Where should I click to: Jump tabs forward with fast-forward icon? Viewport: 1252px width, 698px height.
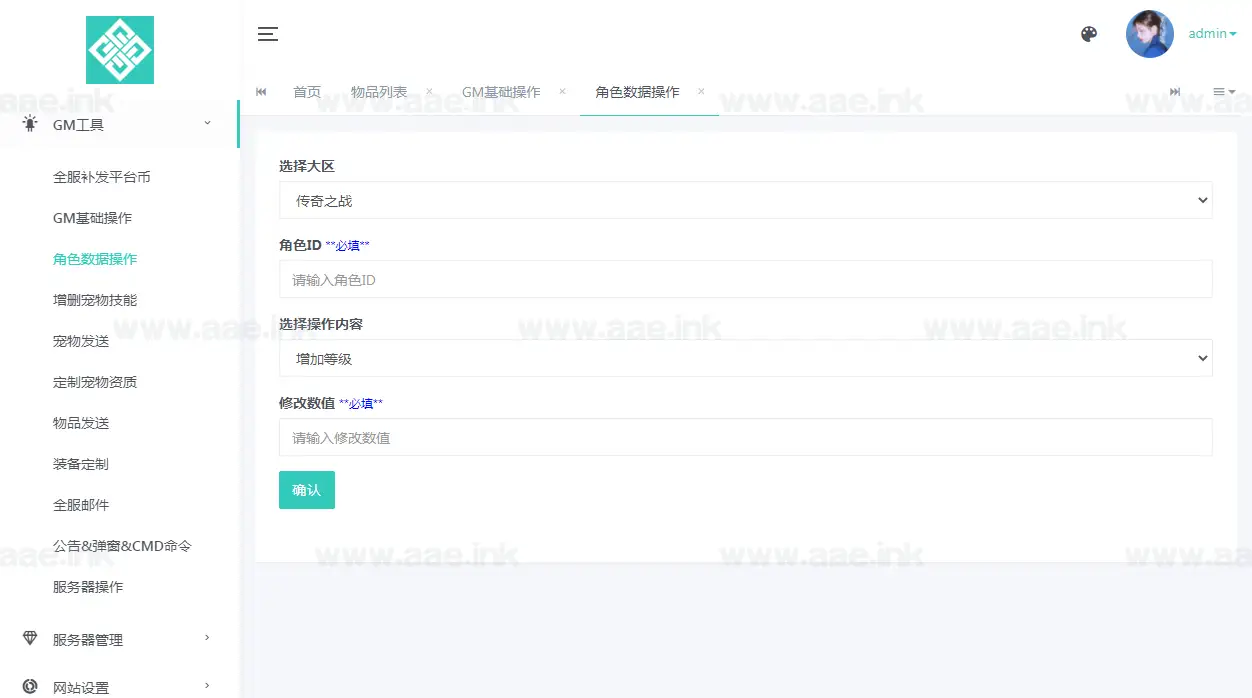click(x=1175, y=92)
